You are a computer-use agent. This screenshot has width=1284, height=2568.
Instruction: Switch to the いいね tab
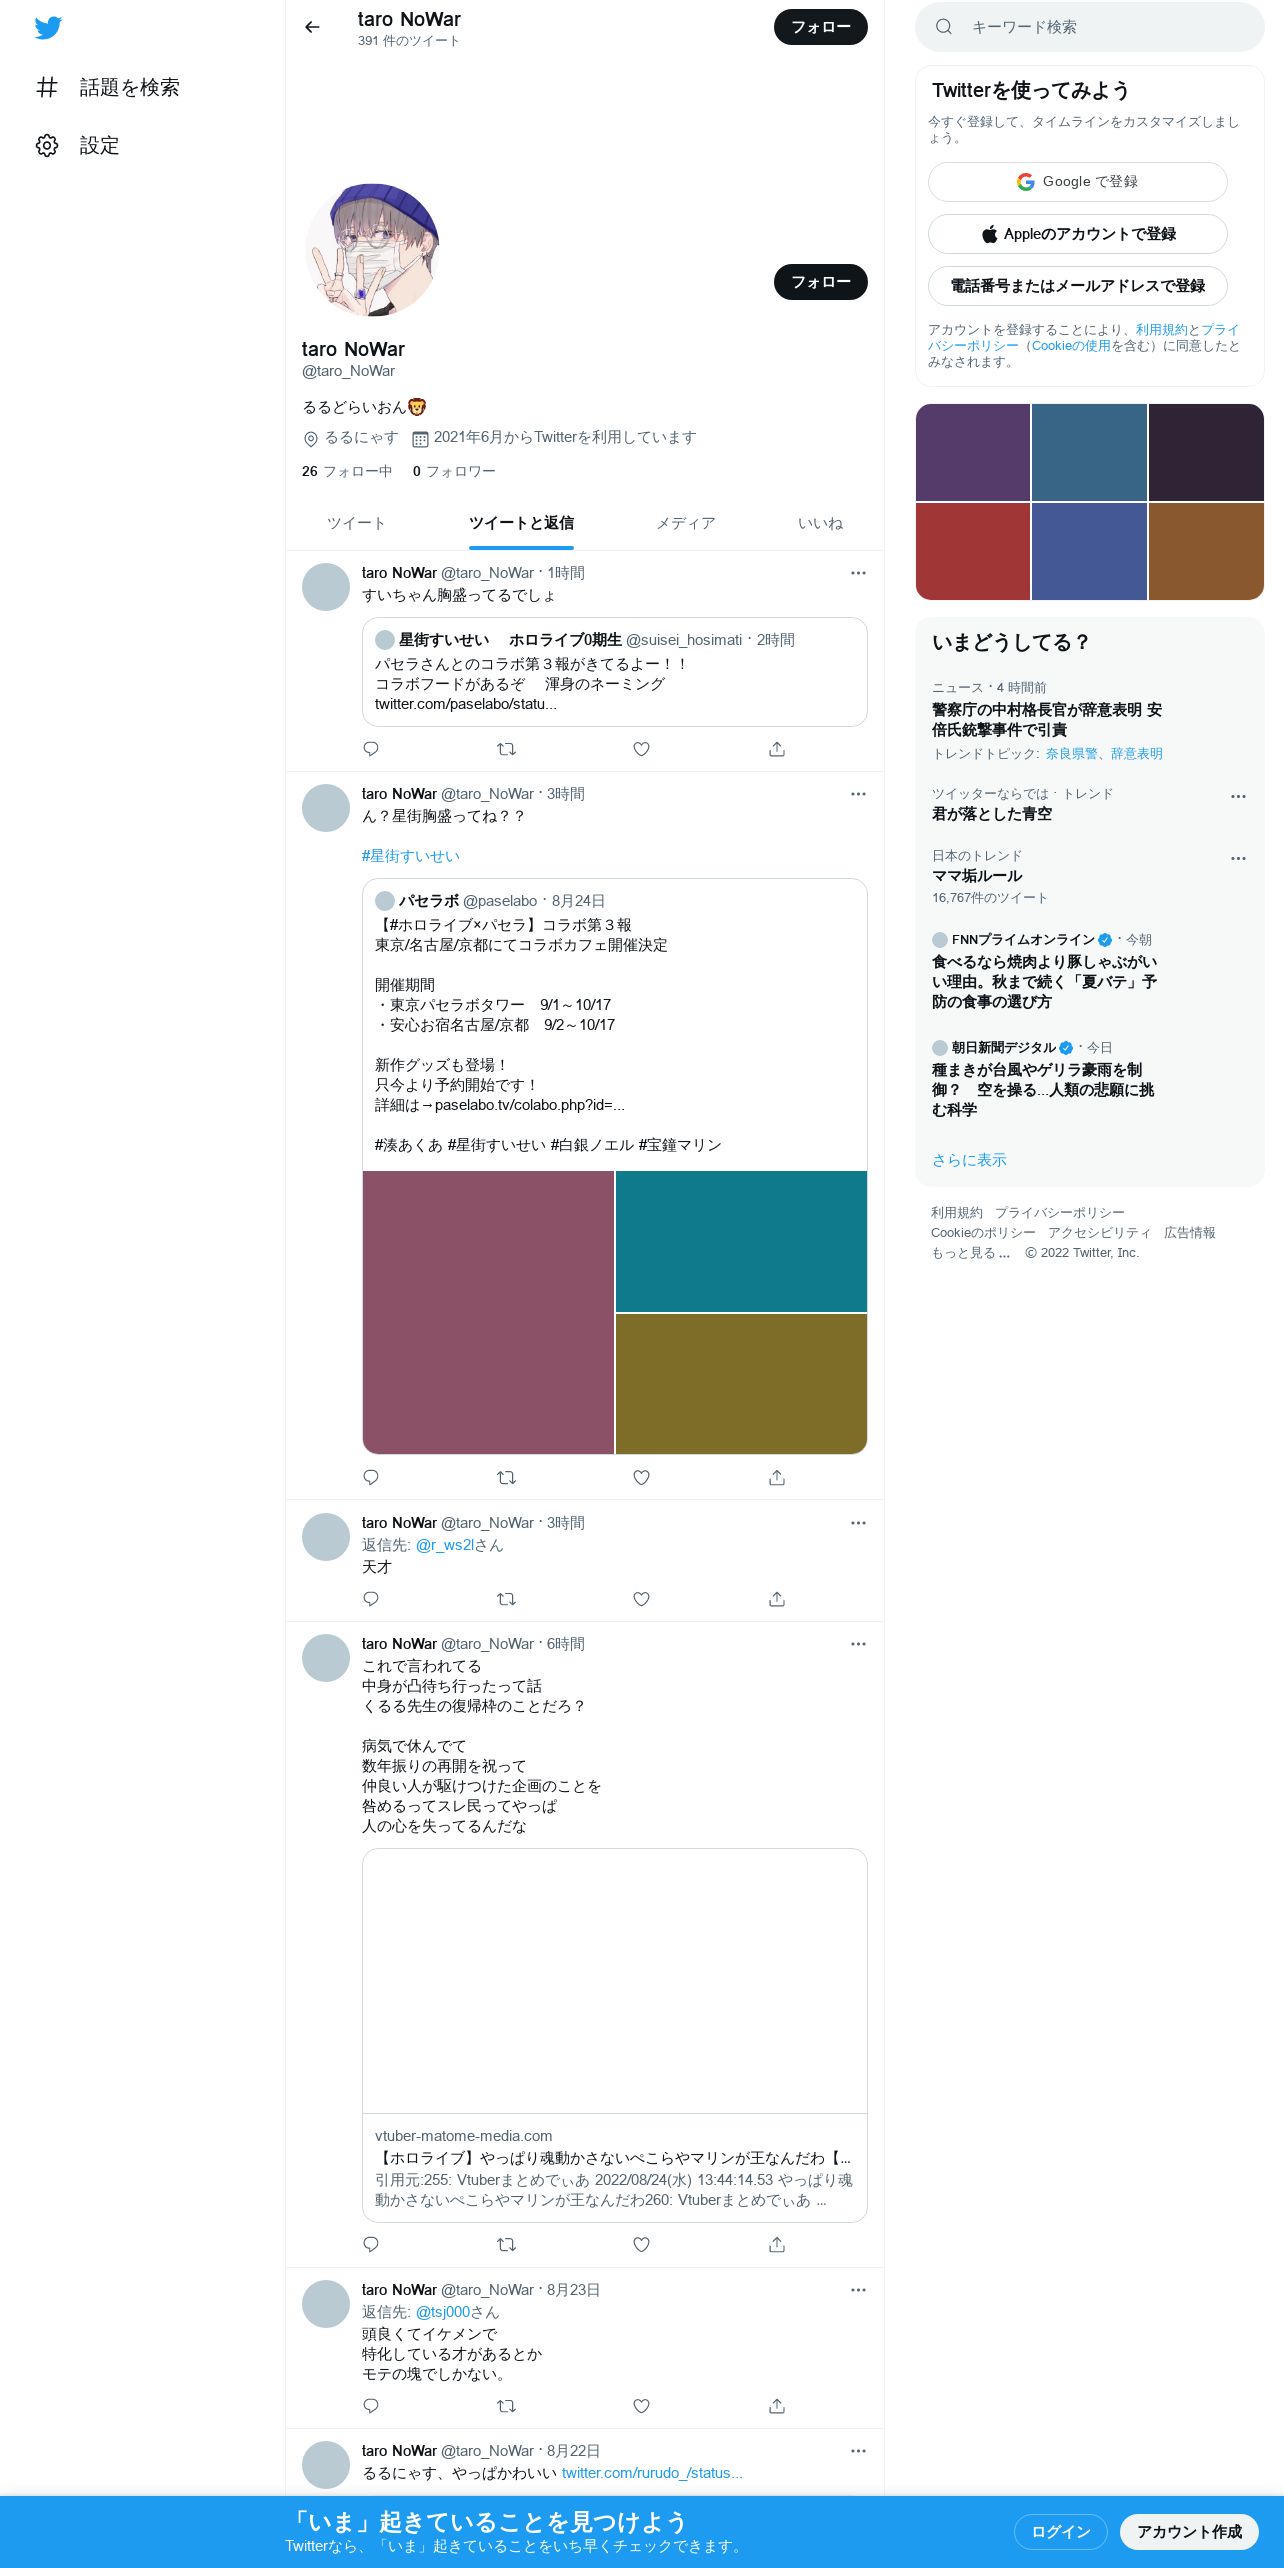click(820, 523)
